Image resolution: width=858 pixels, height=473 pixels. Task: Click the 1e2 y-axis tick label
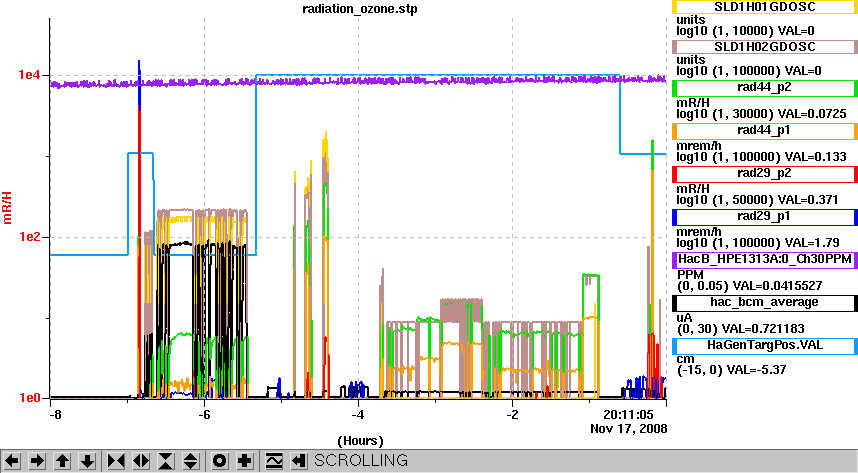(29, 237)
